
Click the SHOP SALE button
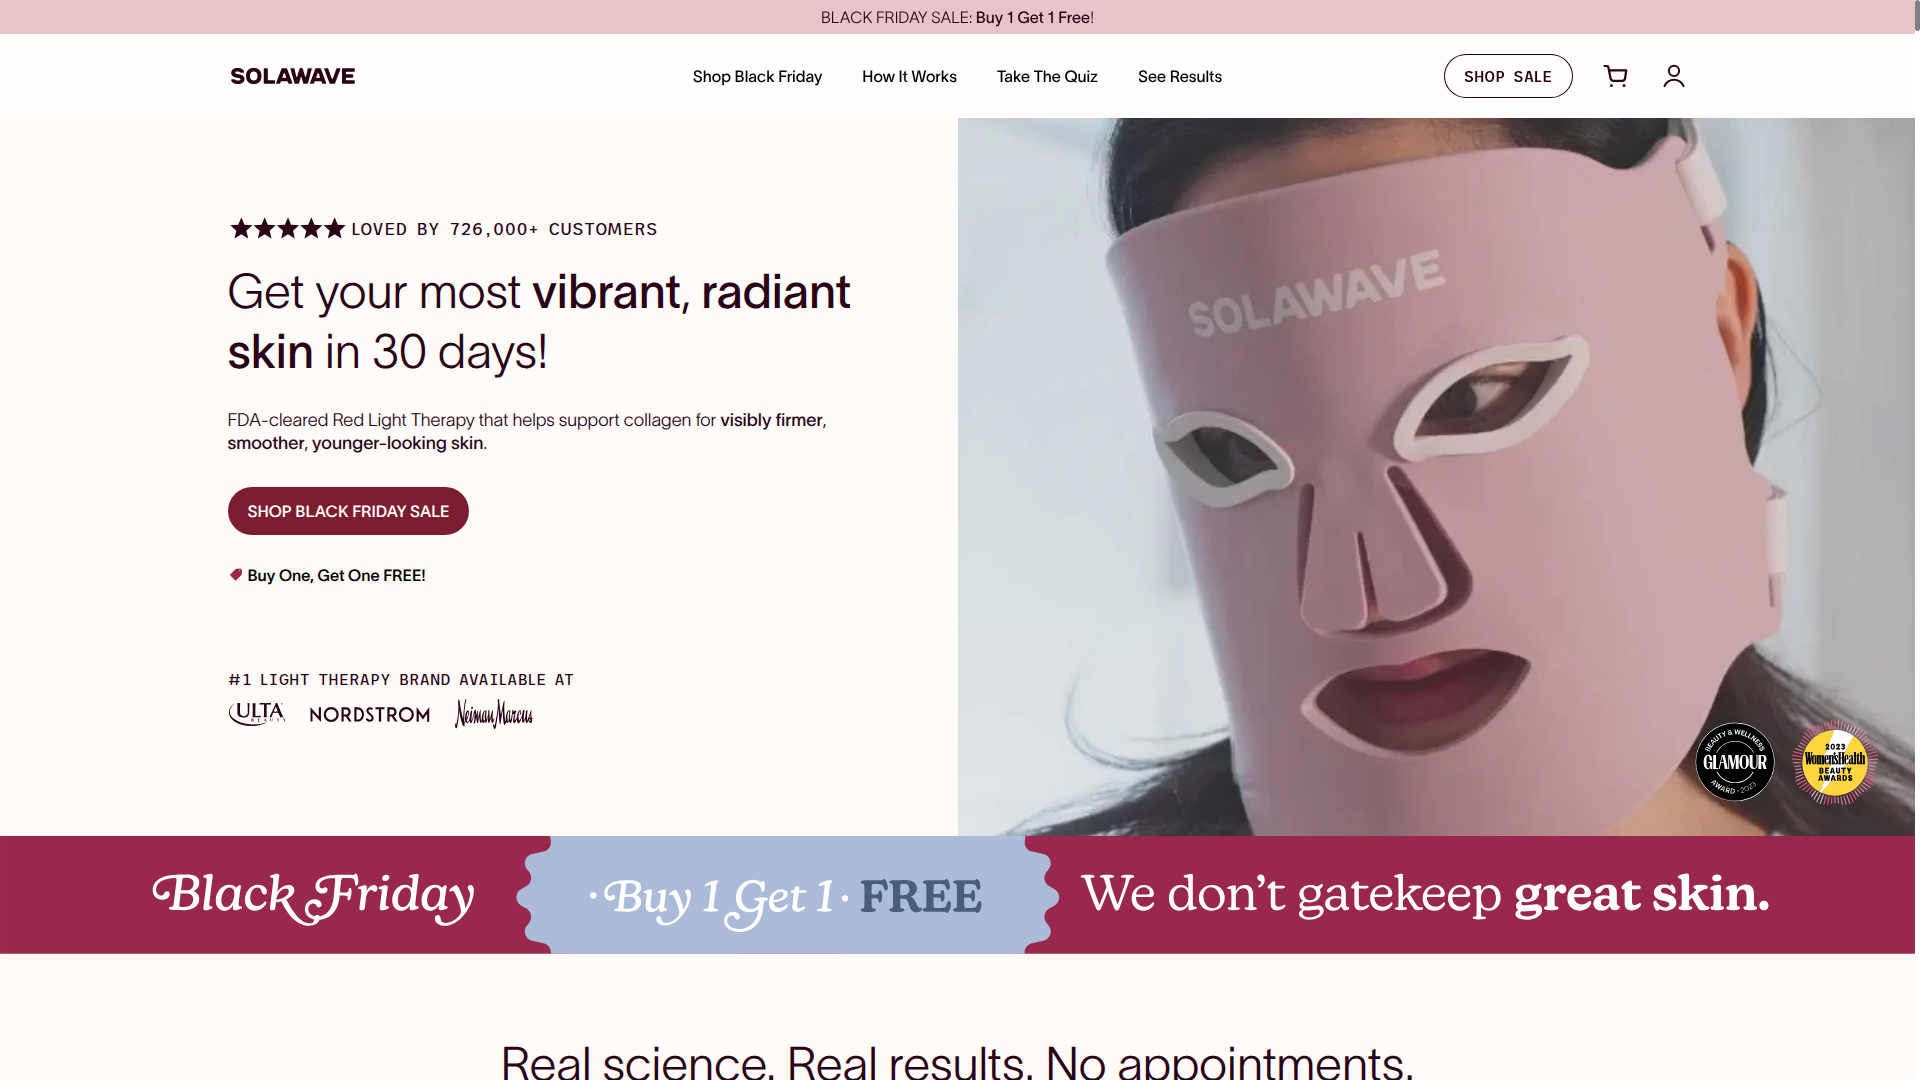coord(1508,76)
